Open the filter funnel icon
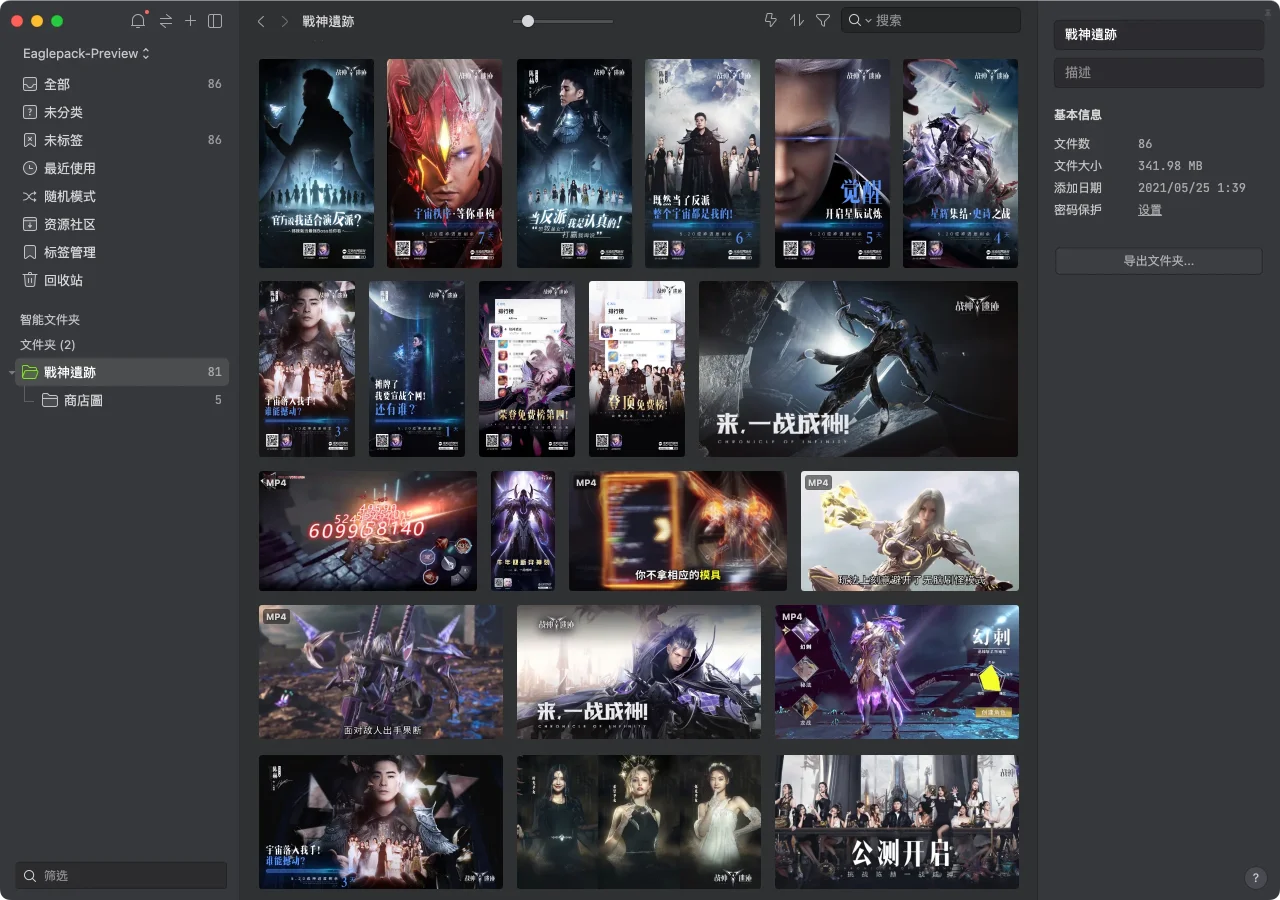The height and width of the screenshot is (900, 1280). [x=823, y=20]
